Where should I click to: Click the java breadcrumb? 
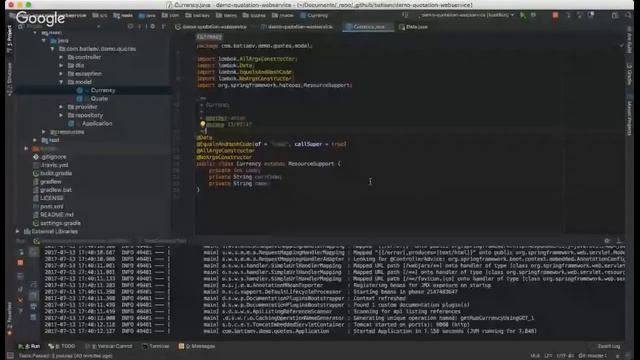point(147,16)
